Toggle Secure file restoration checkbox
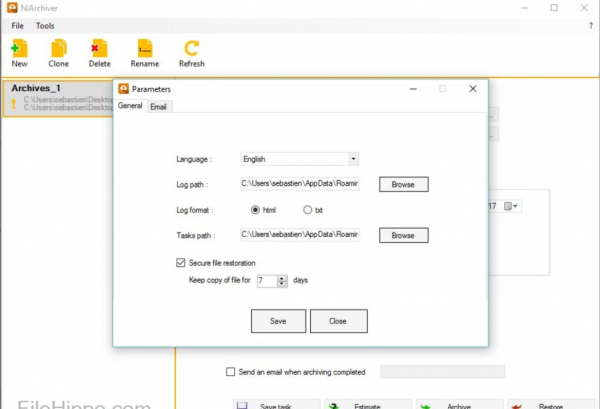This screenshot has width=600, height=409. point(181,262)
